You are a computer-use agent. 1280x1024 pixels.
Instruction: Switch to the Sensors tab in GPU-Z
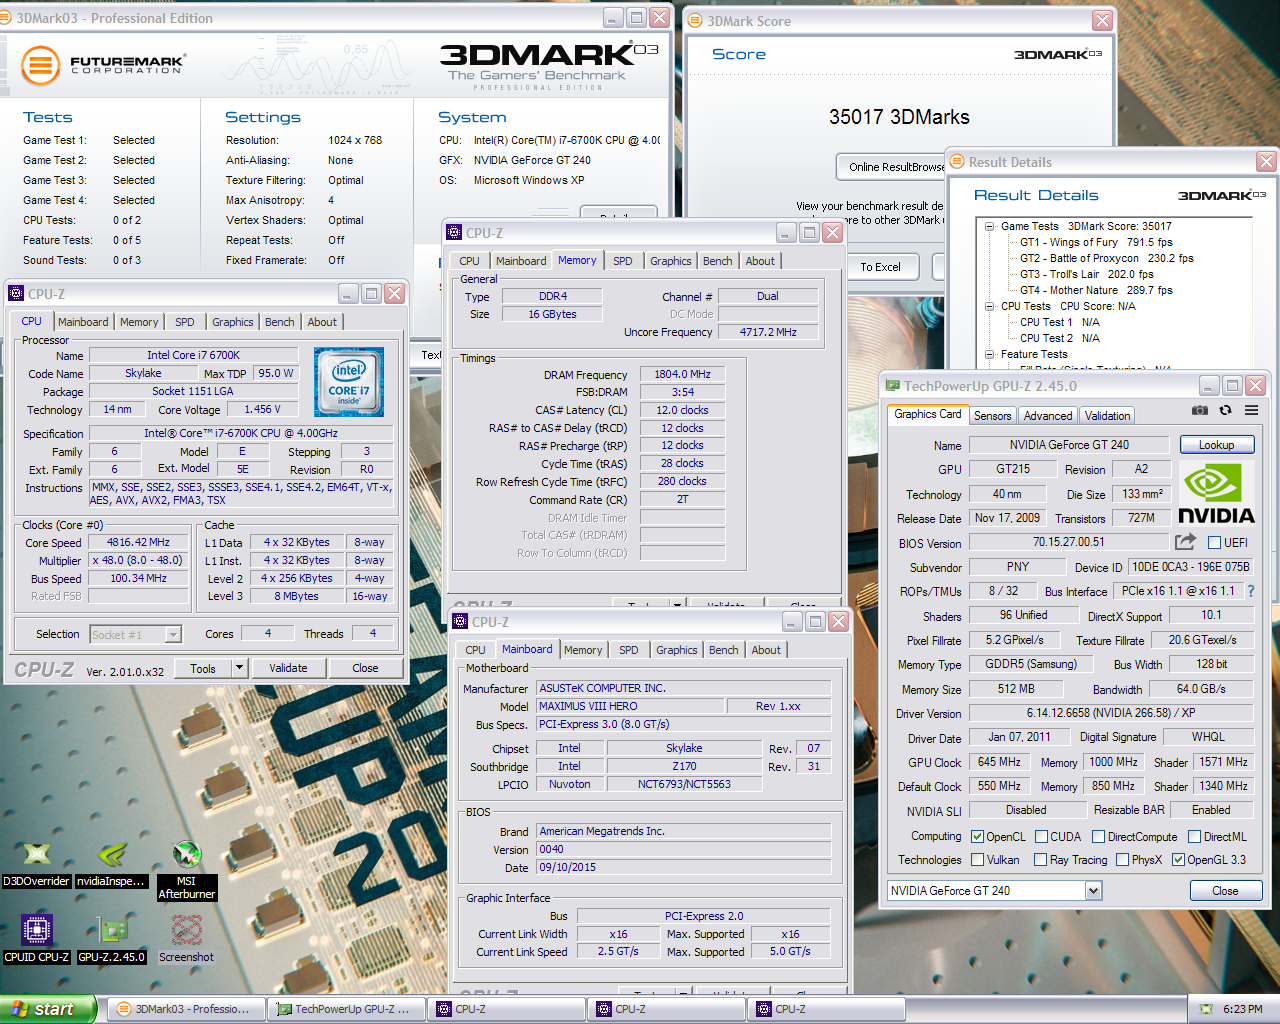point(992,416)
